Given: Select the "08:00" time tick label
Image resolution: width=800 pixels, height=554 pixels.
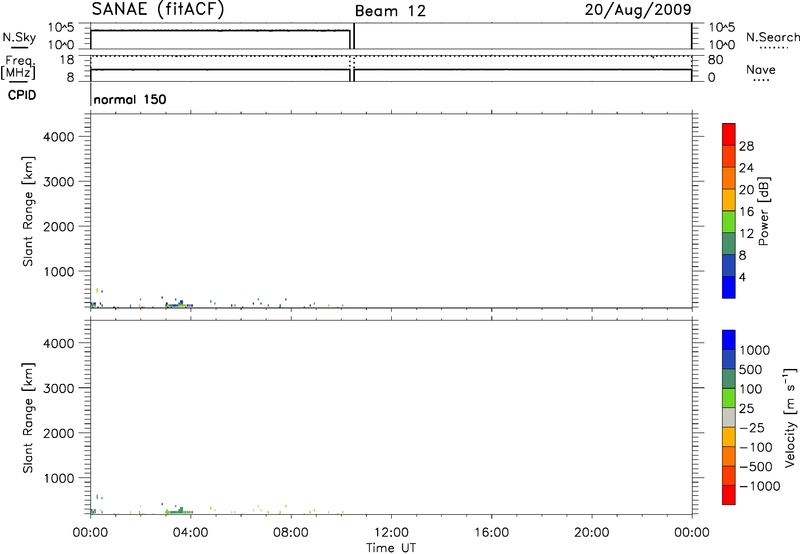Looking at the screenshot, I should (x=291, y=533).
